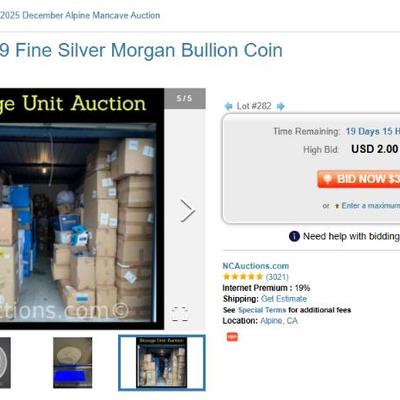The width and height of the screenshot is (400, 400).
Task: Click the green arrow by maximum bid
Action: (x=337, y=206)
